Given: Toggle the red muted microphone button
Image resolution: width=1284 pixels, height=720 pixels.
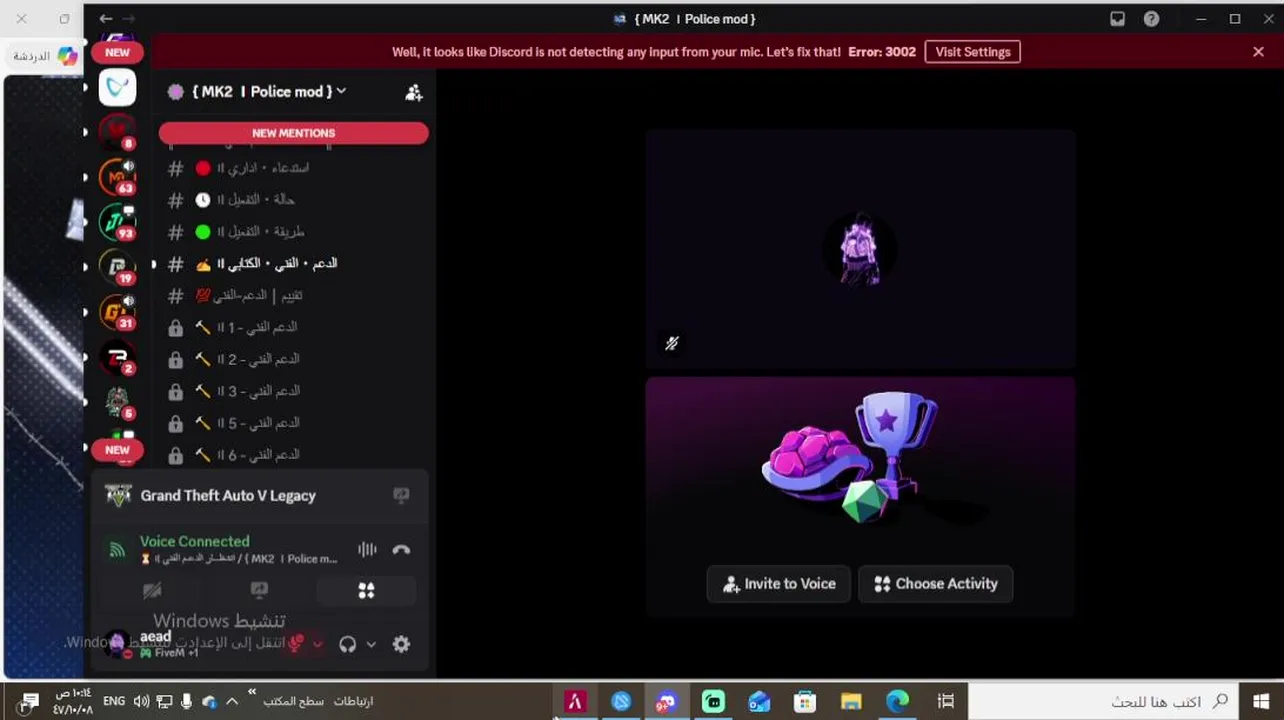Looking at the screenshot, I should (296, 644).
